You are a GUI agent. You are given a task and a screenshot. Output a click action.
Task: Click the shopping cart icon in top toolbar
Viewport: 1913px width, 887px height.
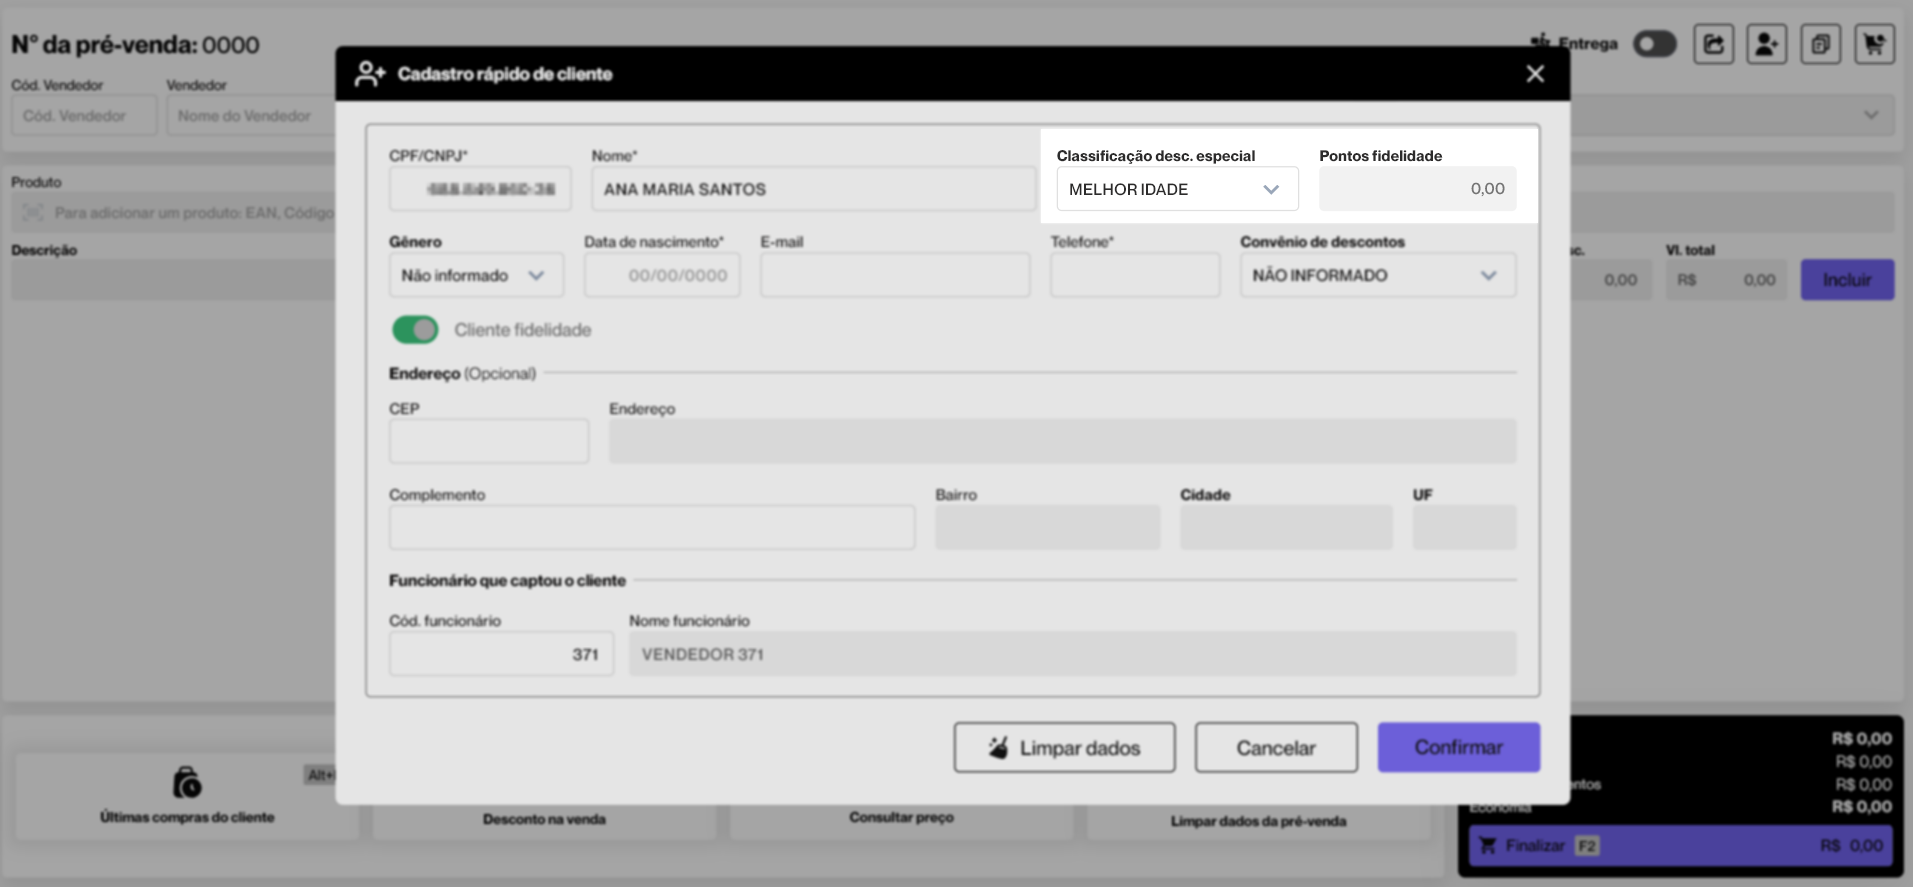[x=1874, y=44]
